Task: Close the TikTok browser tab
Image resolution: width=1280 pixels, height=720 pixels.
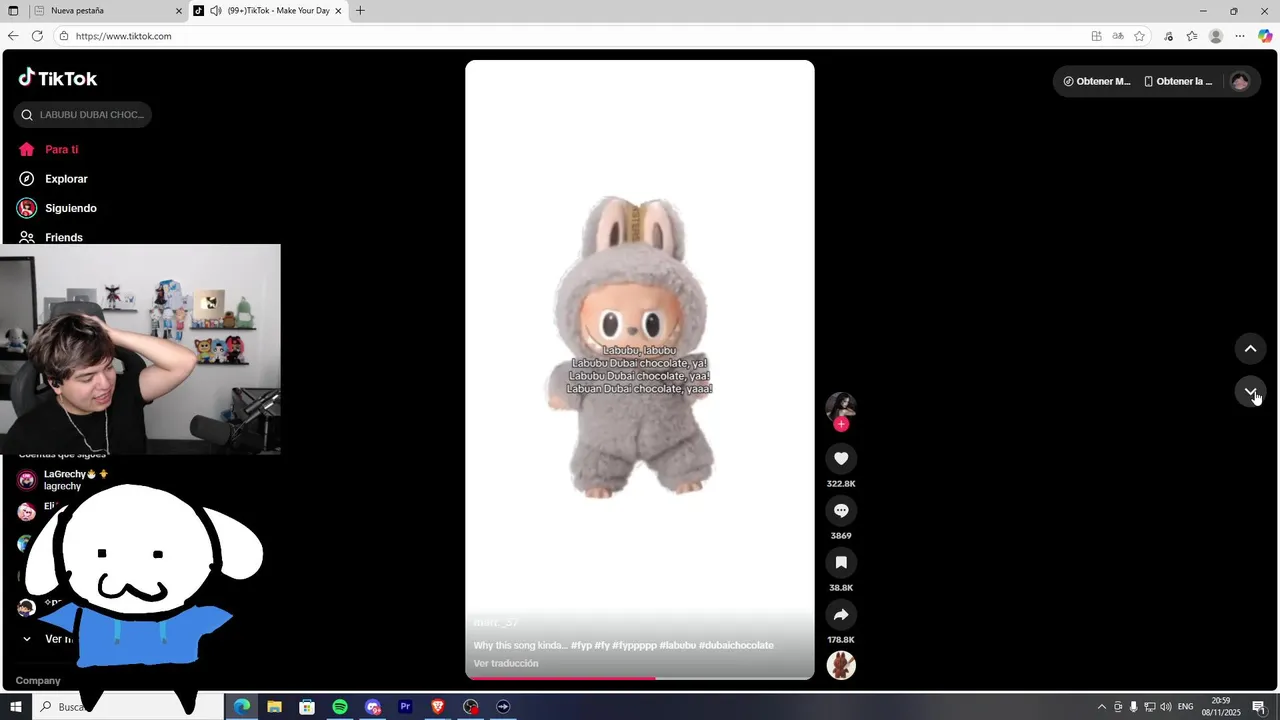Action: coord(338,11)
